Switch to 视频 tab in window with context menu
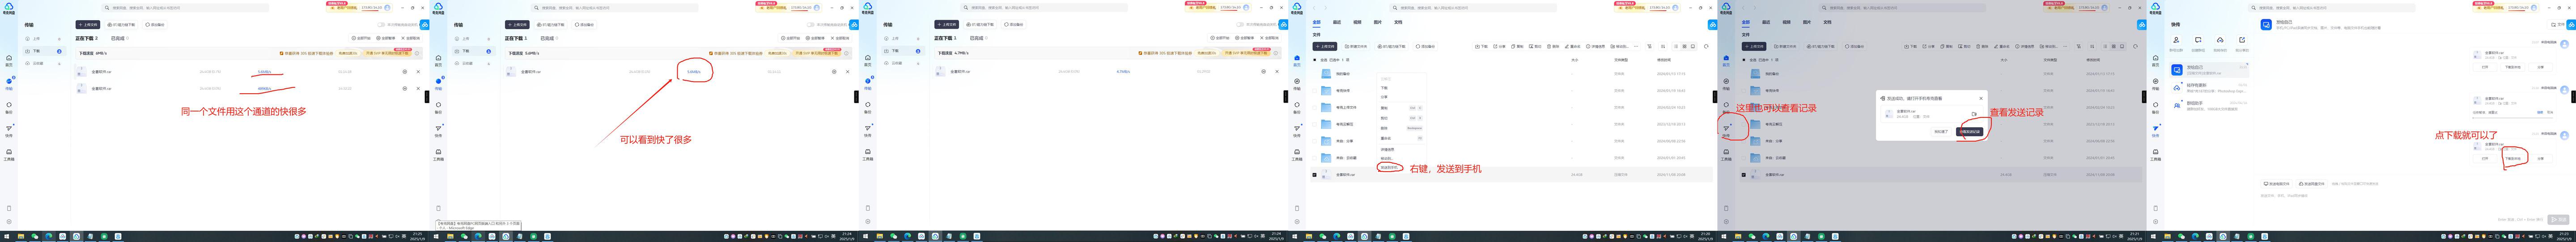The height and width of the screenshot is (242, 2576). coord(1357,22)
